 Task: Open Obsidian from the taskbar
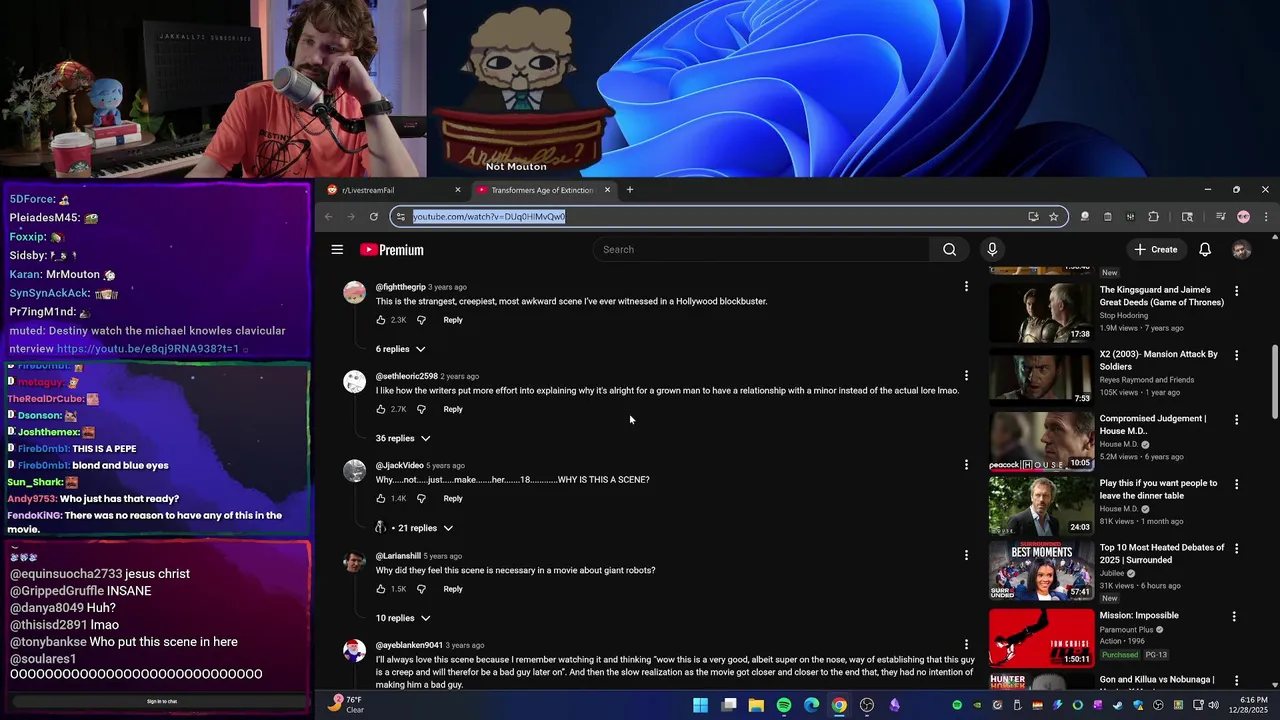point(894,705)
